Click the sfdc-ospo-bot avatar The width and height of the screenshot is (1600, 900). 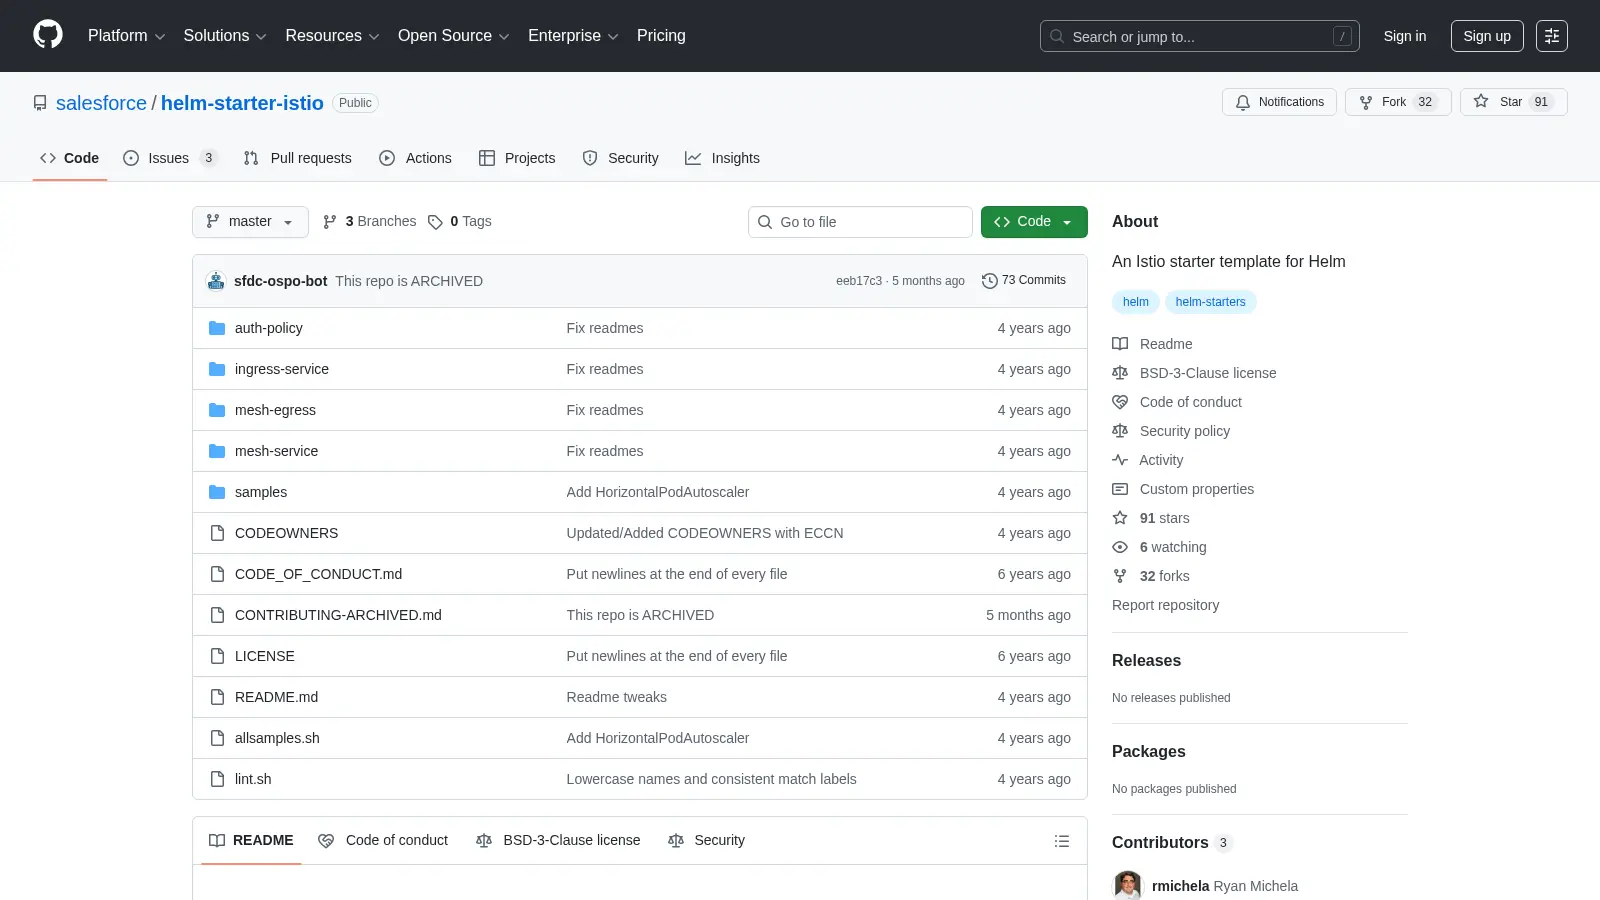216,281
